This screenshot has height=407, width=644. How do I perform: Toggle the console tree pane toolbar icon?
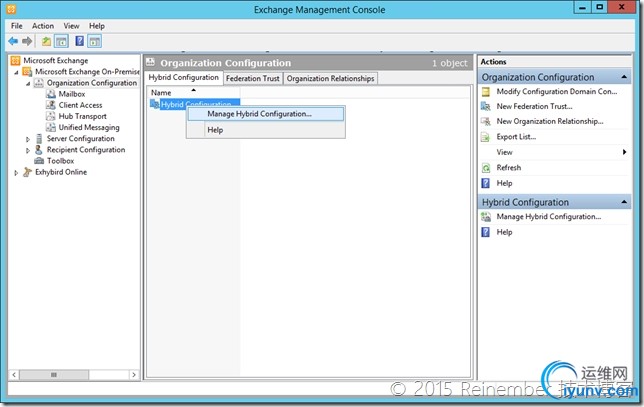pyautogui.click(x=62, y=41)
